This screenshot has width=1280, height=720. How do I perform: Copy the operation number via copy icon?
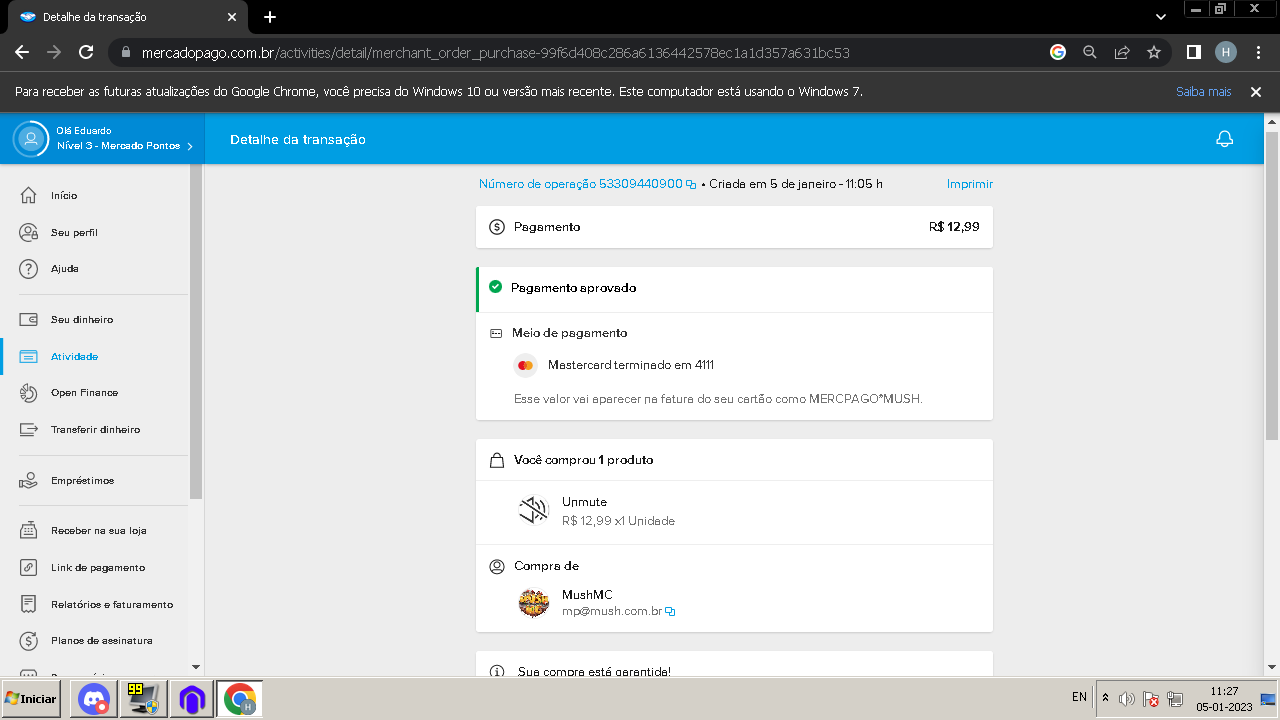[691, 185]
